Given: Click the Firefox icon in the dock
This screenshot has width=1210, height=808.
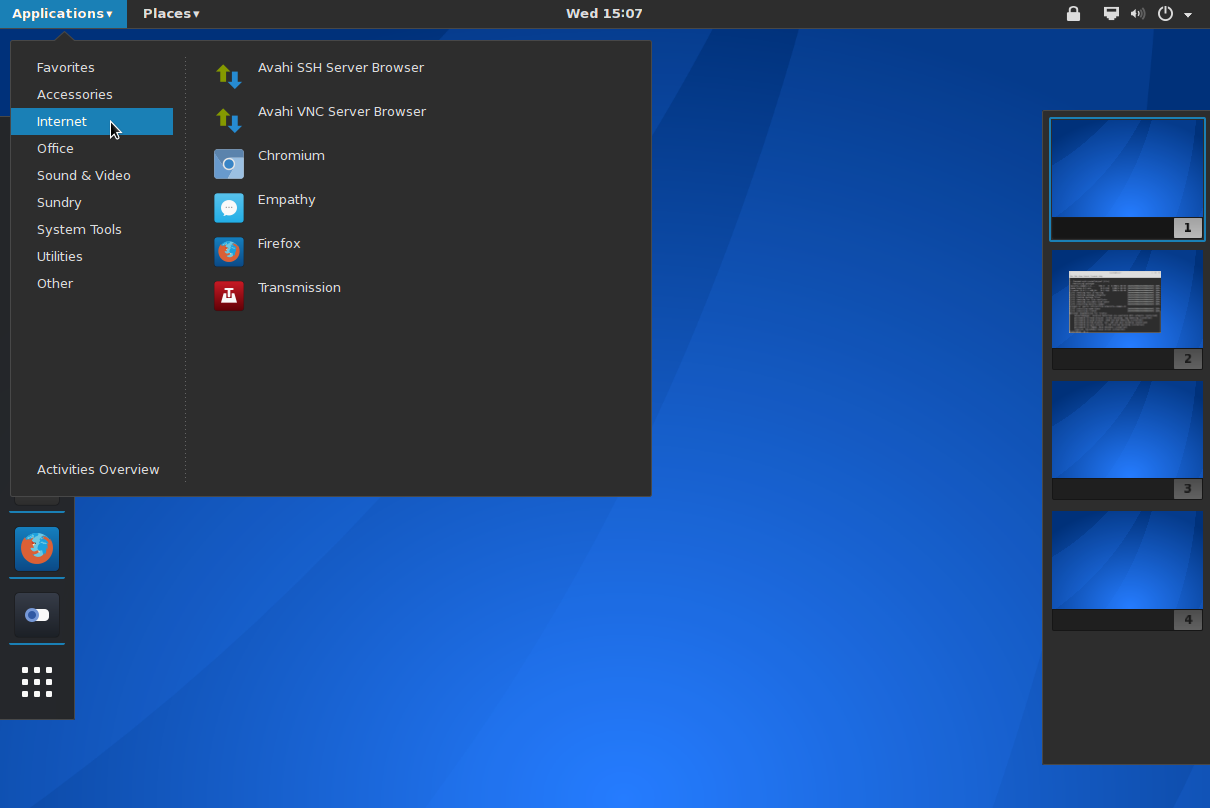Looking at the screenshot, I should tap(36, 549).
